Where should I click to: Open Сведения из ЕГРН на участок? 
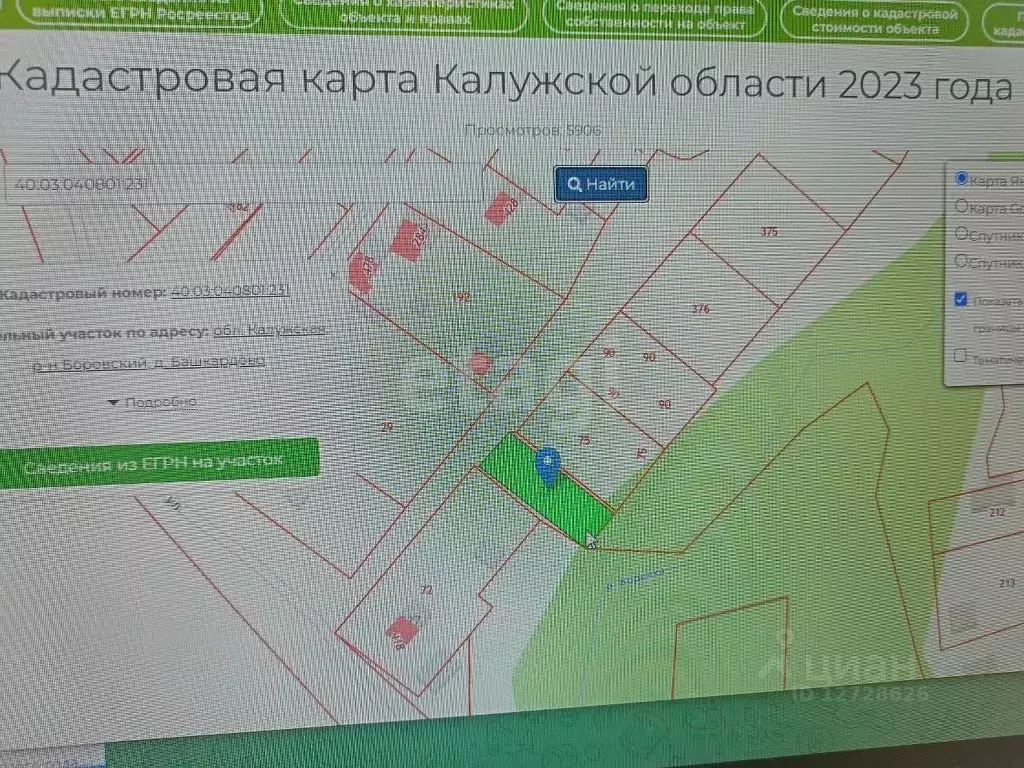click(x=155, y=464)
